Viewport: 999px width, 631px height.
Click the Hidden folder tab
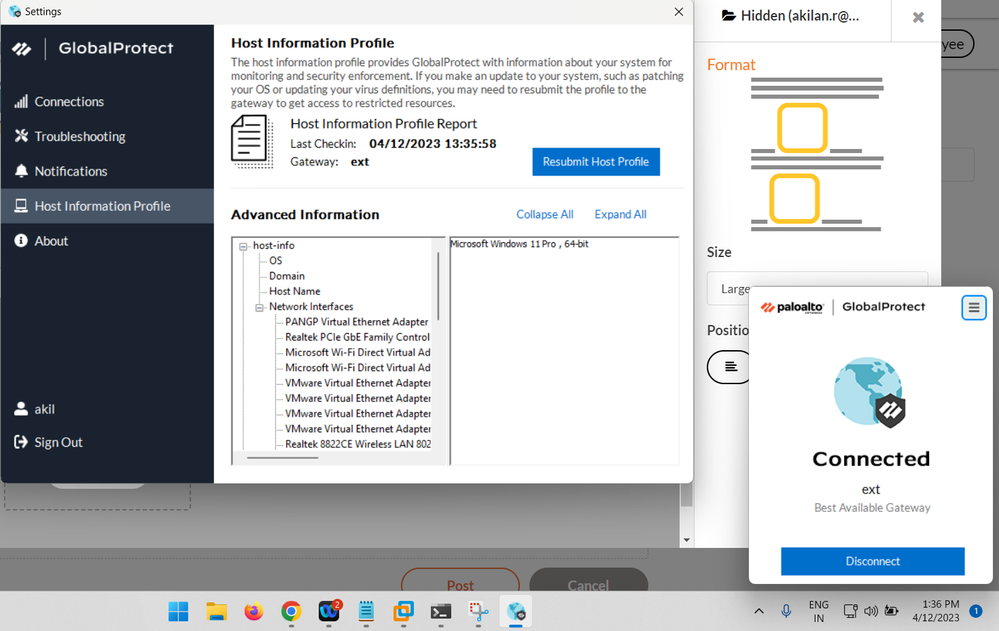791,16
